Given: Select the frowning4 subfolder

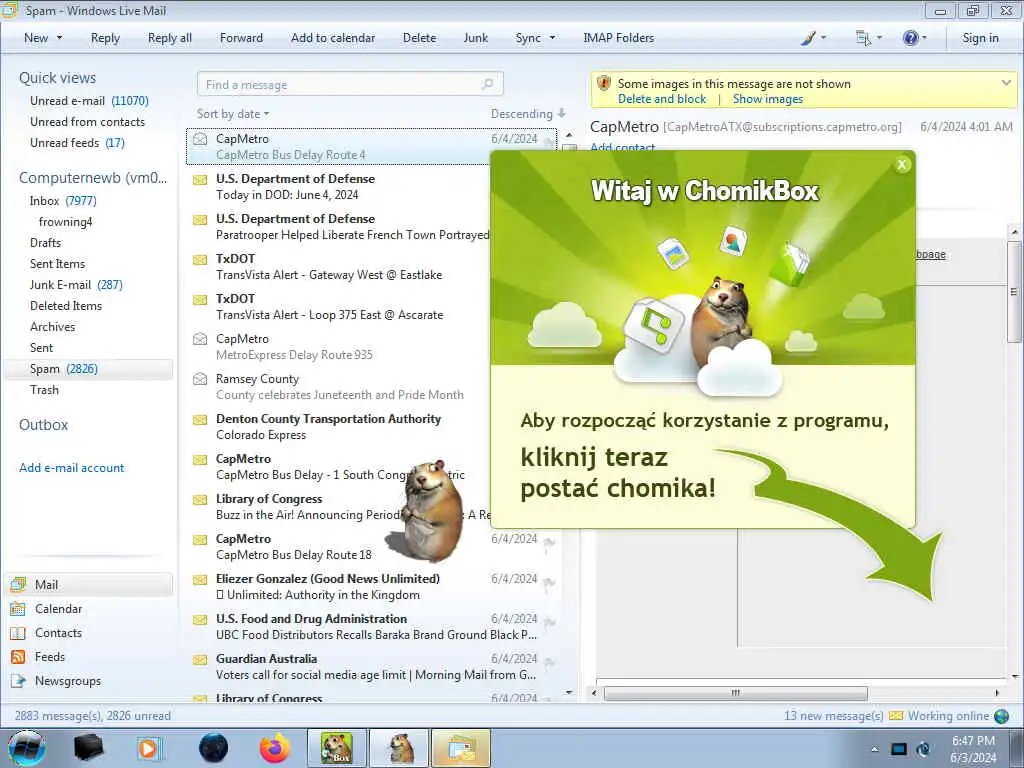Looking at the screenshot, I should (x=65, y=221).
